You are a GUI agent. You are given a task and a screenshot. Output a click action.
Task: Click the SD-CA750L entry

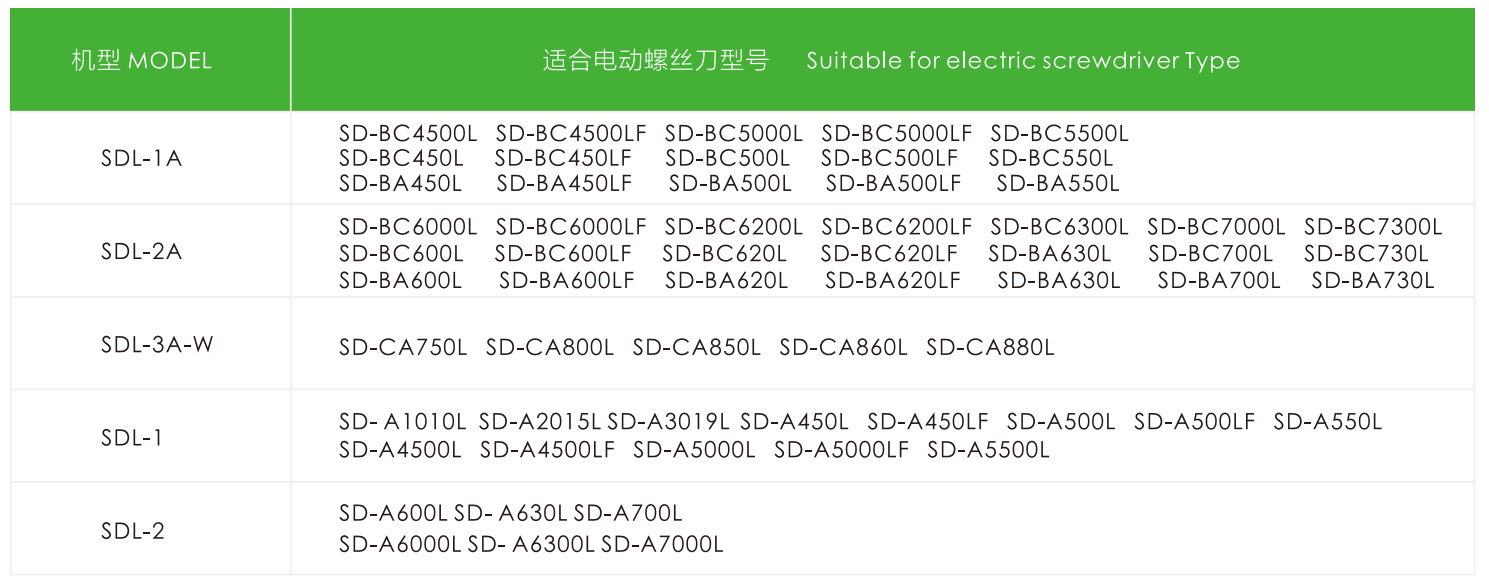[403, 348]
